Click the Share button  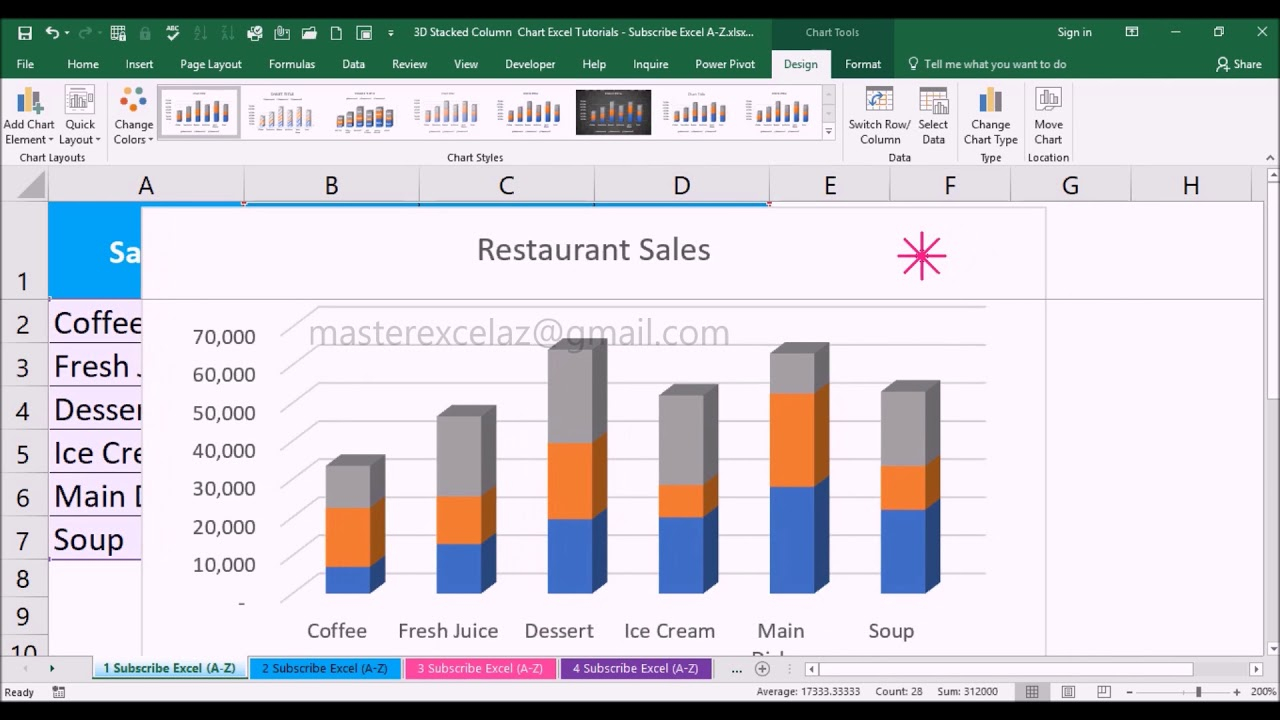coord(1238,64)
